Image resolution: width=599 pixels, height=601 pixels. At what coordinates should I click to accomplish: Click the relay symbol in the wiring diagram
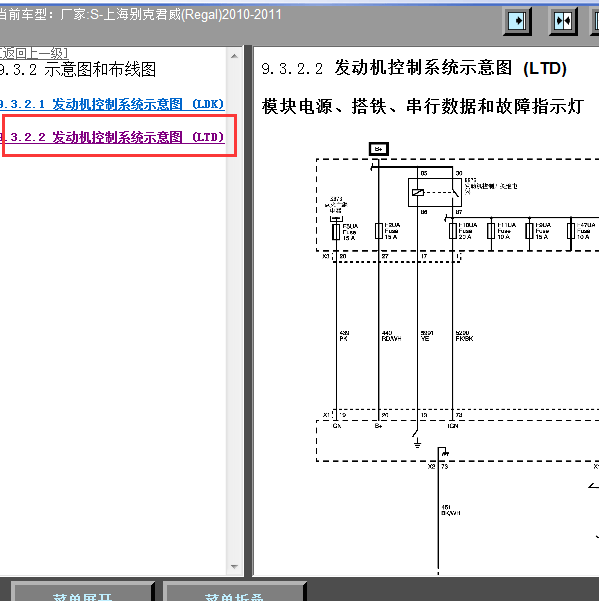435,192
